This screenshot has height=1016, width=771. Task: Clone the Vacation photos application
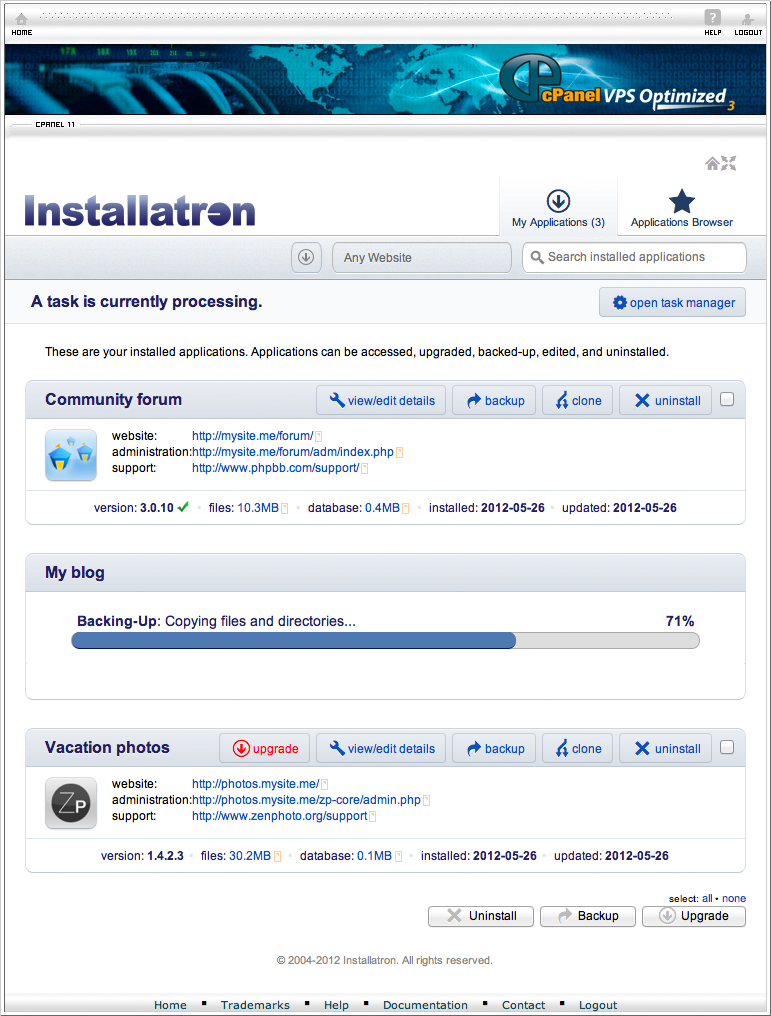click(x=577, y=748)
